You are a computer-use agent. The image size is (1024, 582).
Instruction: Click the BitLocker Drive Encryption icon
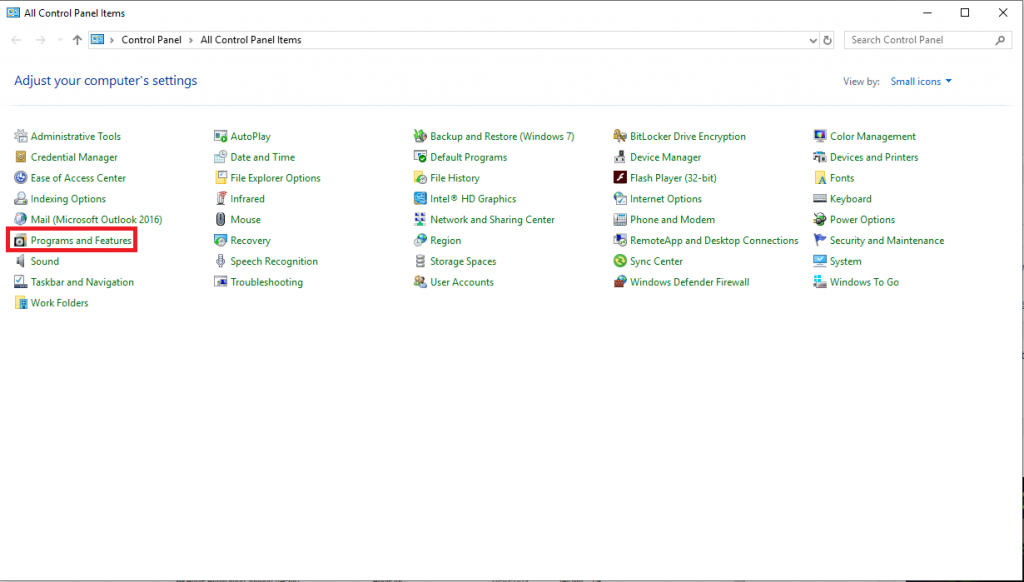pyautogui.click(x=620, y=137)
